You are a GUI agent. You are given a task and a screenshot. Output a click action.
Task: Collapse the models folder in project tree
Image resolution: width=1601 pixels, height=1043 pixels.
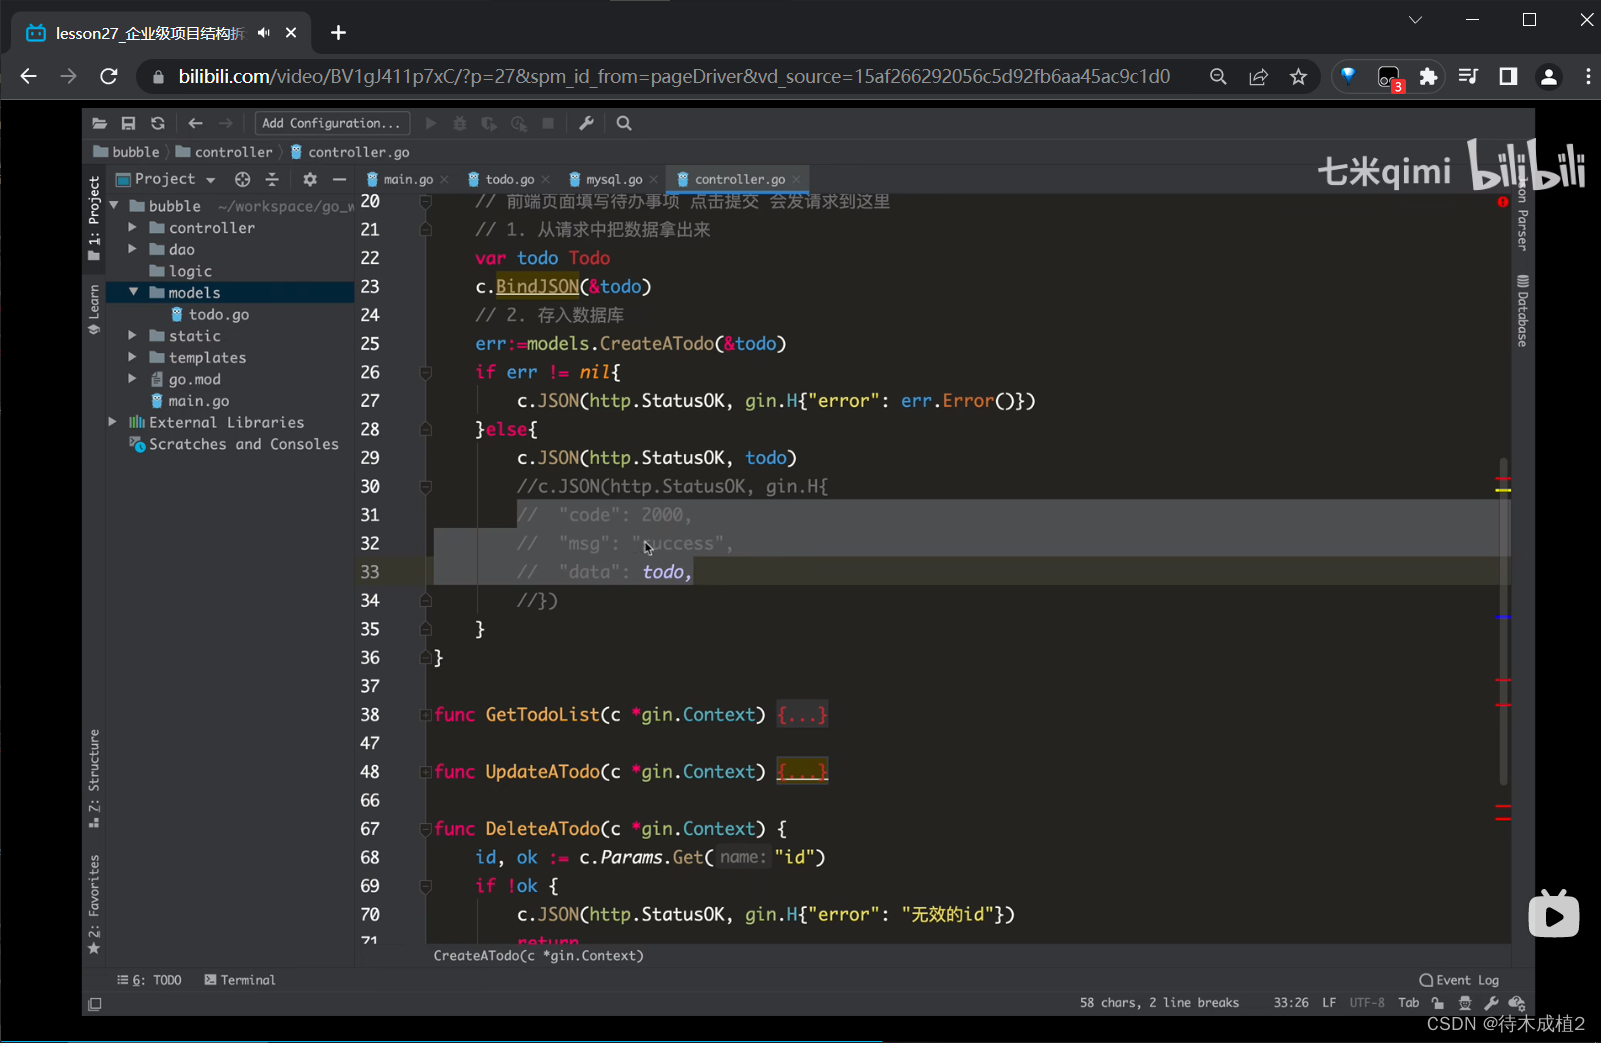click(x=133, y=292)
